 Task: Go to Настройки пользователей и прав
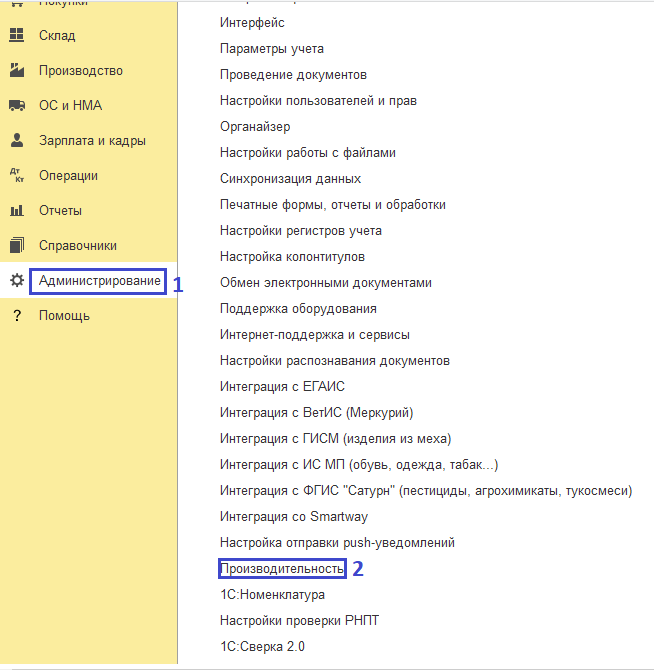click(x=318, y=101)
